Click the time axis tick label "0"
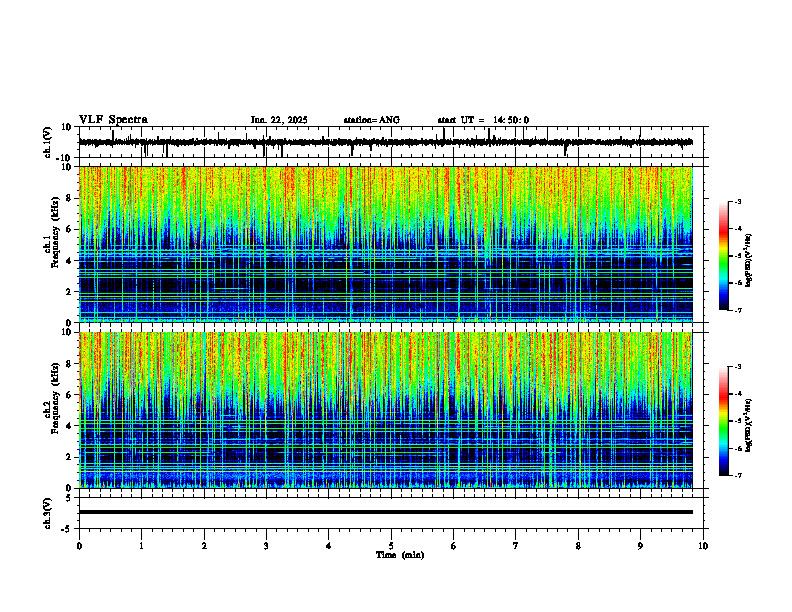 (79, 546)
